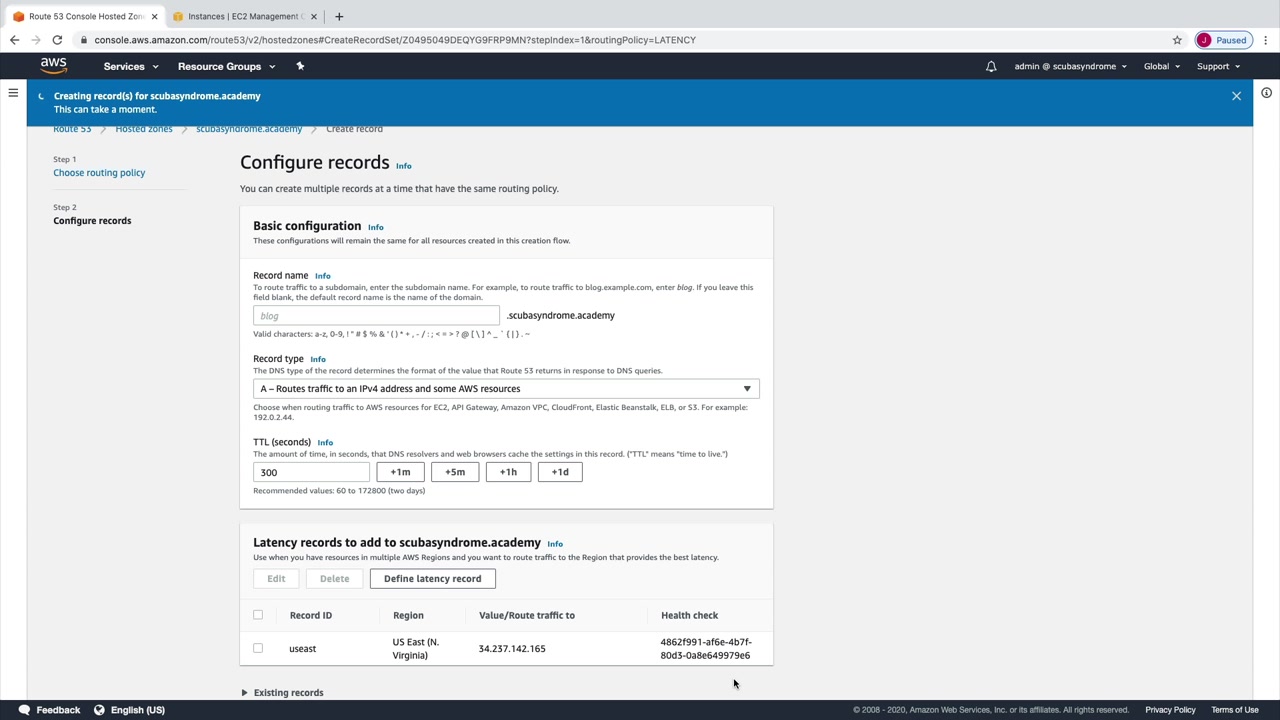Screen dimensions: 1280x720
Task: Click the AWS logo home icon
Action: click(54, 66)
